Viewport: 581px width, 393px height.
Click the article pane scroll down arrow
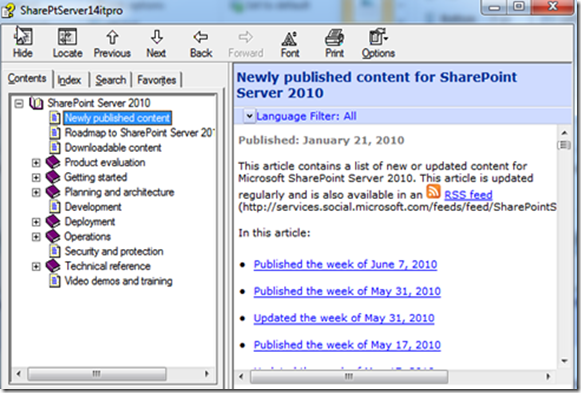[564, 360]
